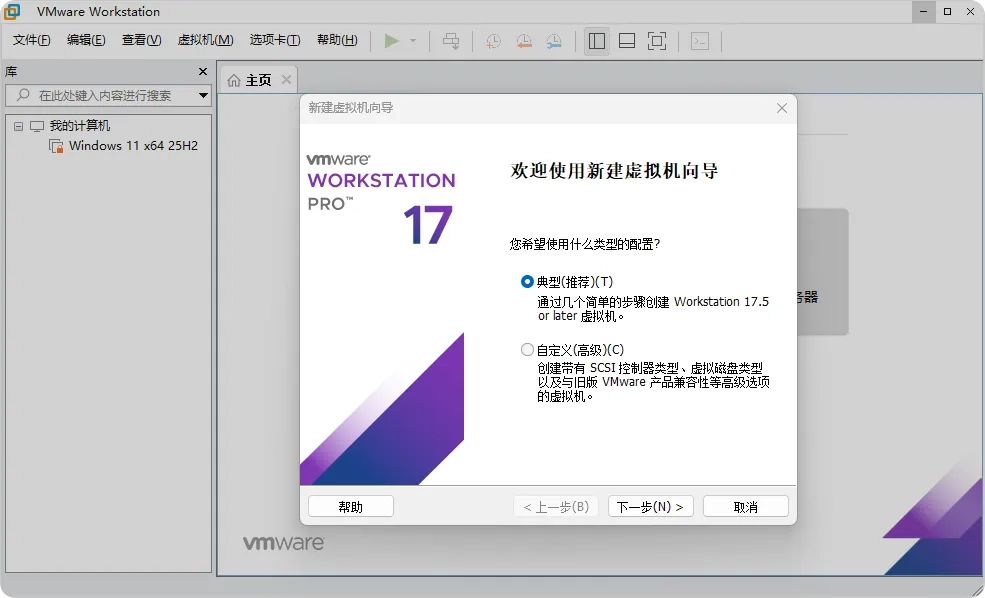Click the green power on (play) toolbar icon
The height and width of the screenshot is (598, 985).
coord(391,41)
